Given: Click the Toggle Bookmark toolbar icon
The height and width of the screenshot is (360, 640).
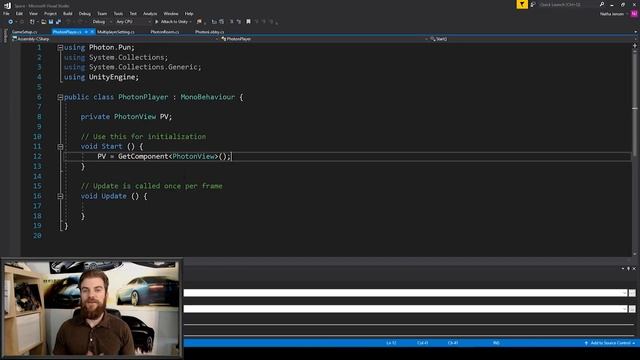Looking at the screenshot, I should tap(248, 22).
